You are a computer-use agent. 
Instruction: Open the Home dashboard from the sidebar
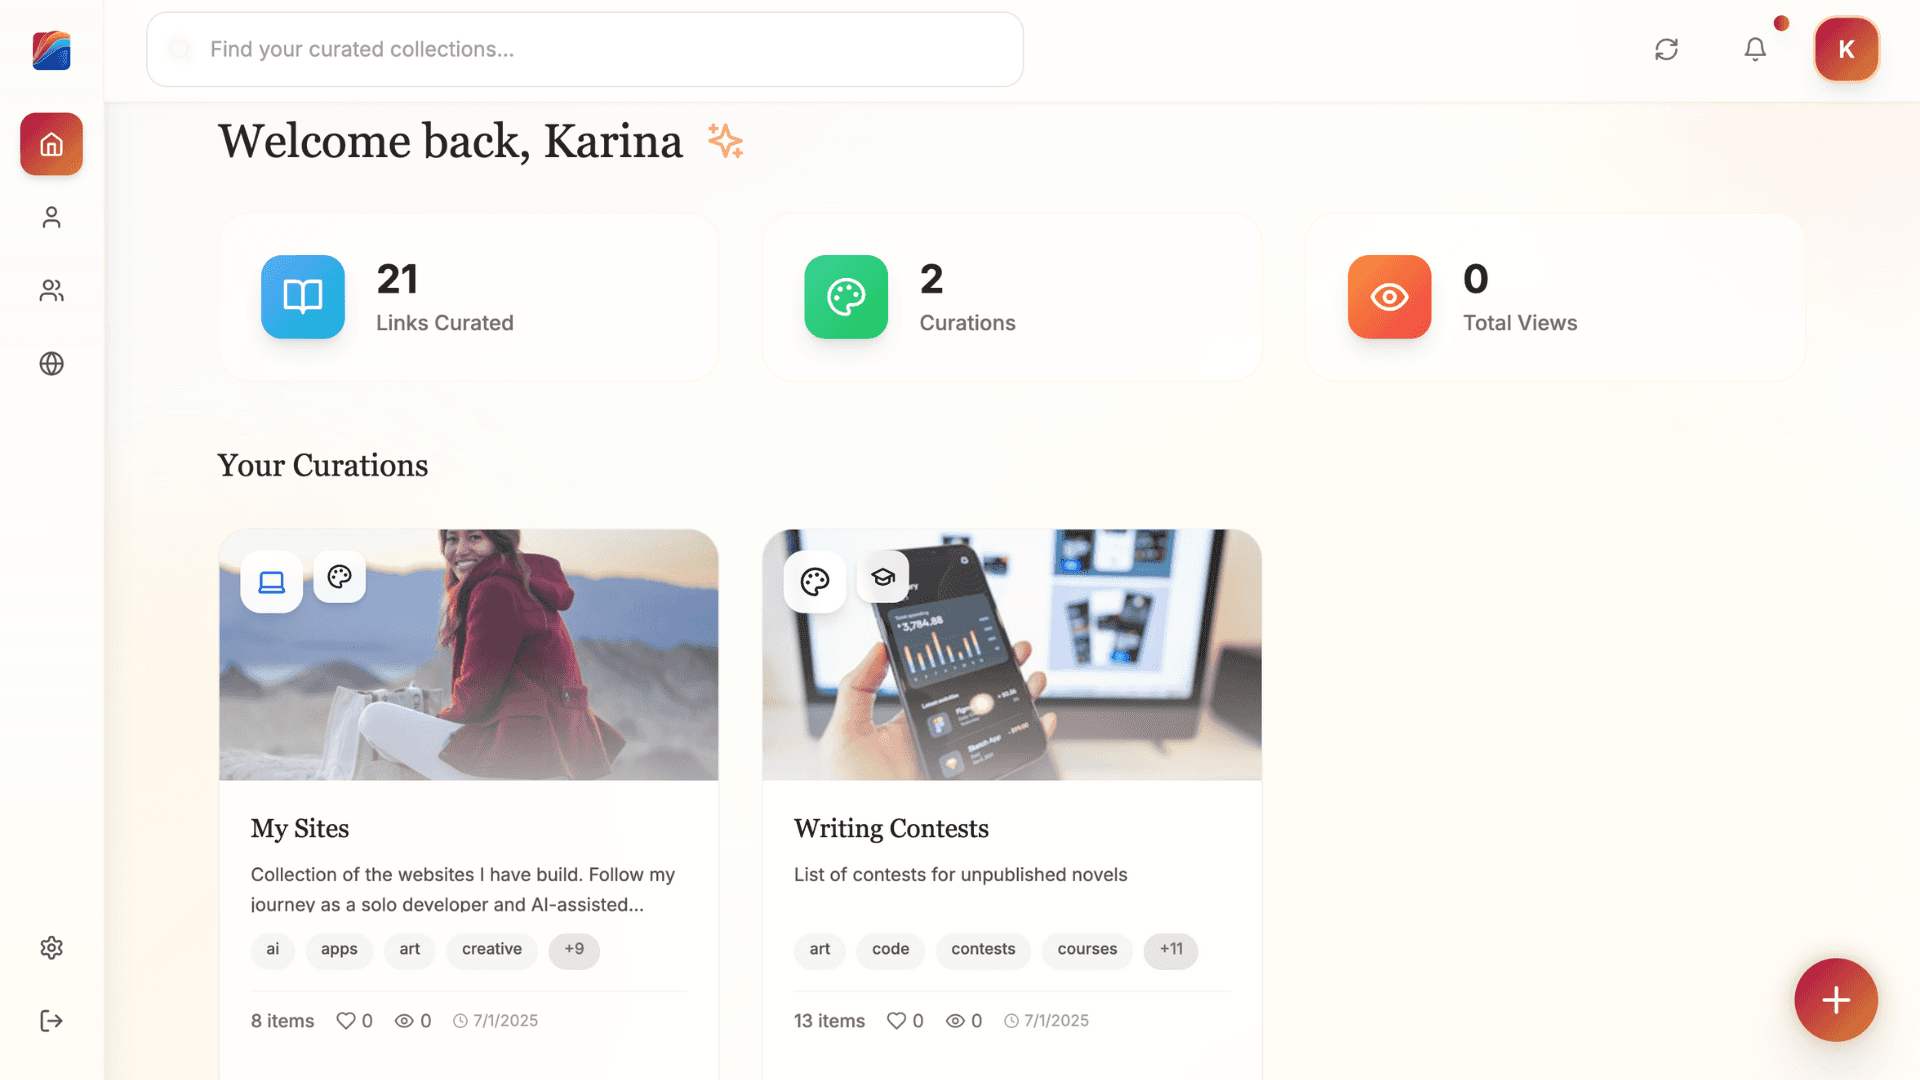pyautogui.click(x=50, y=143)
